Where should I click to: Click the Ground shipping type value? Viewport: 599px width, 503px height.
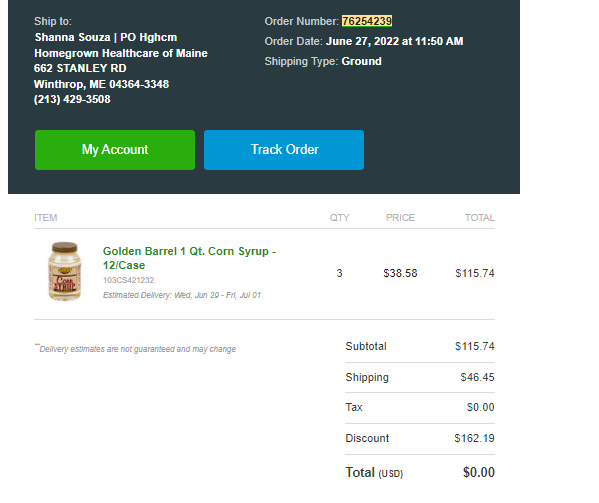pos(361,61)
